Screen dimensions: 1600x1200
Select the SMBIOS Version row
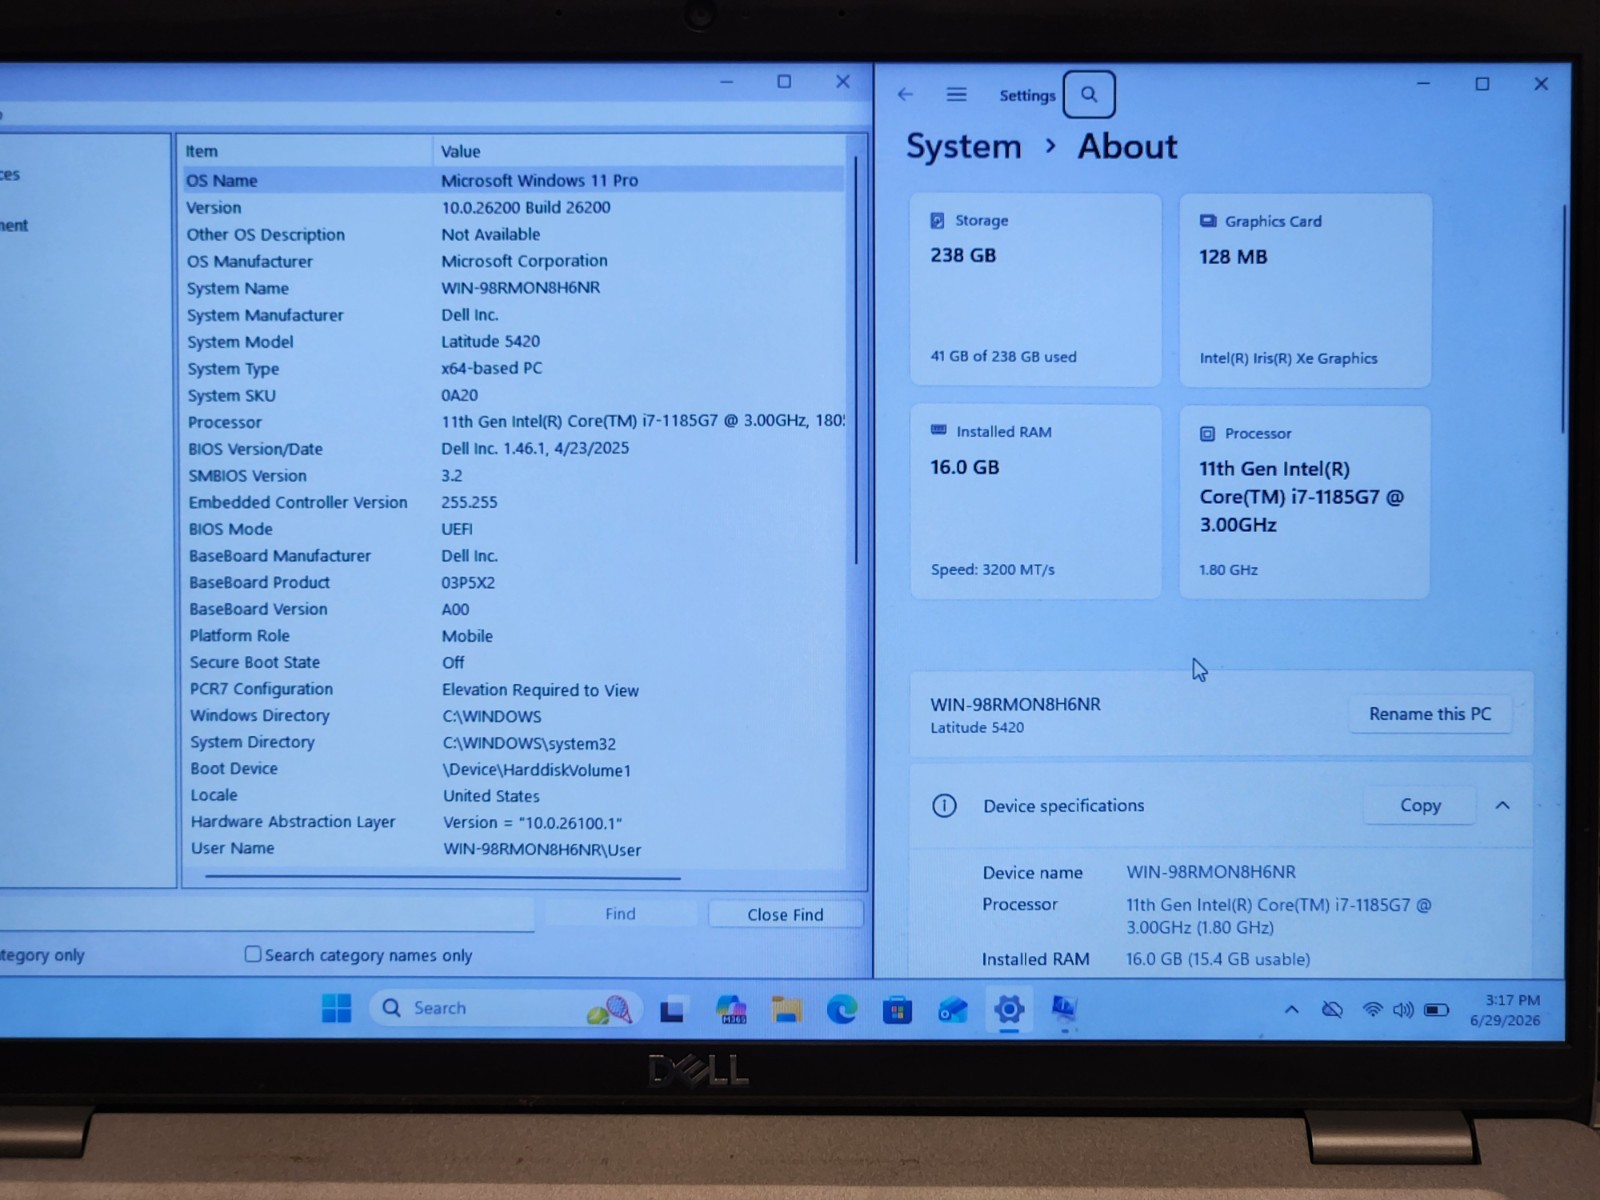point(514,475)
